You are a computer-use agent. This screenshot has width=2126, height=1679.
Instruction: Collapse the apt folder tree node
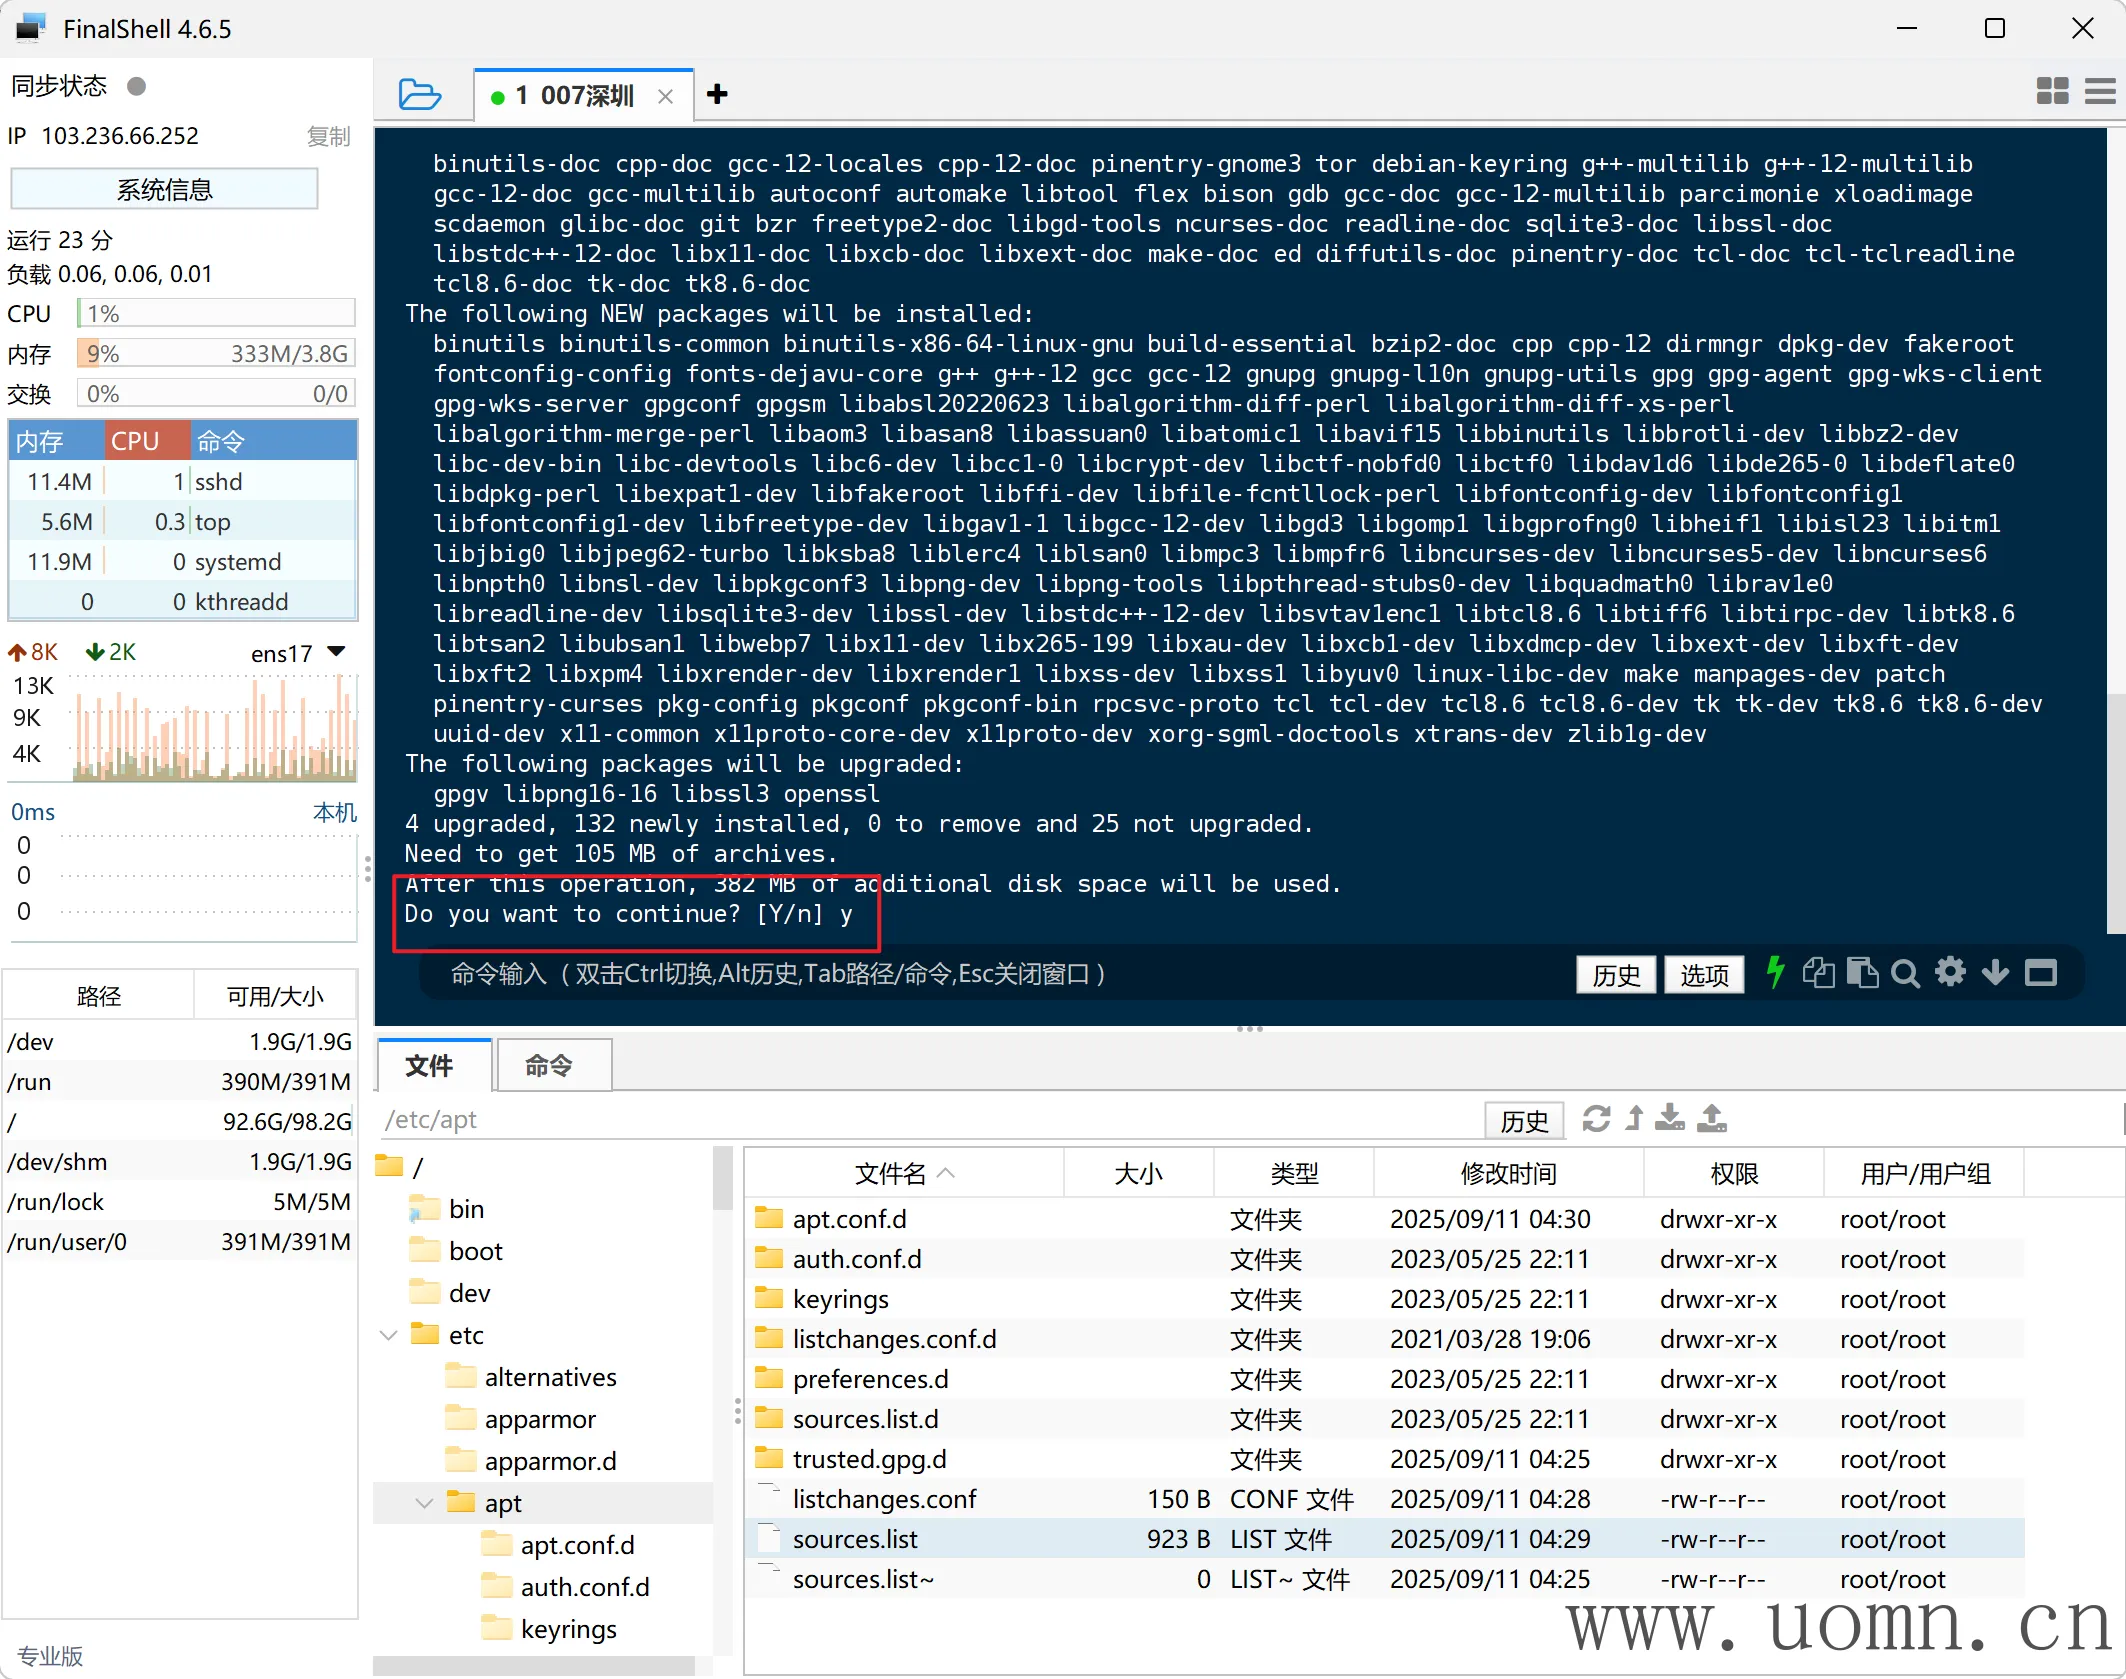(424, 1503)
